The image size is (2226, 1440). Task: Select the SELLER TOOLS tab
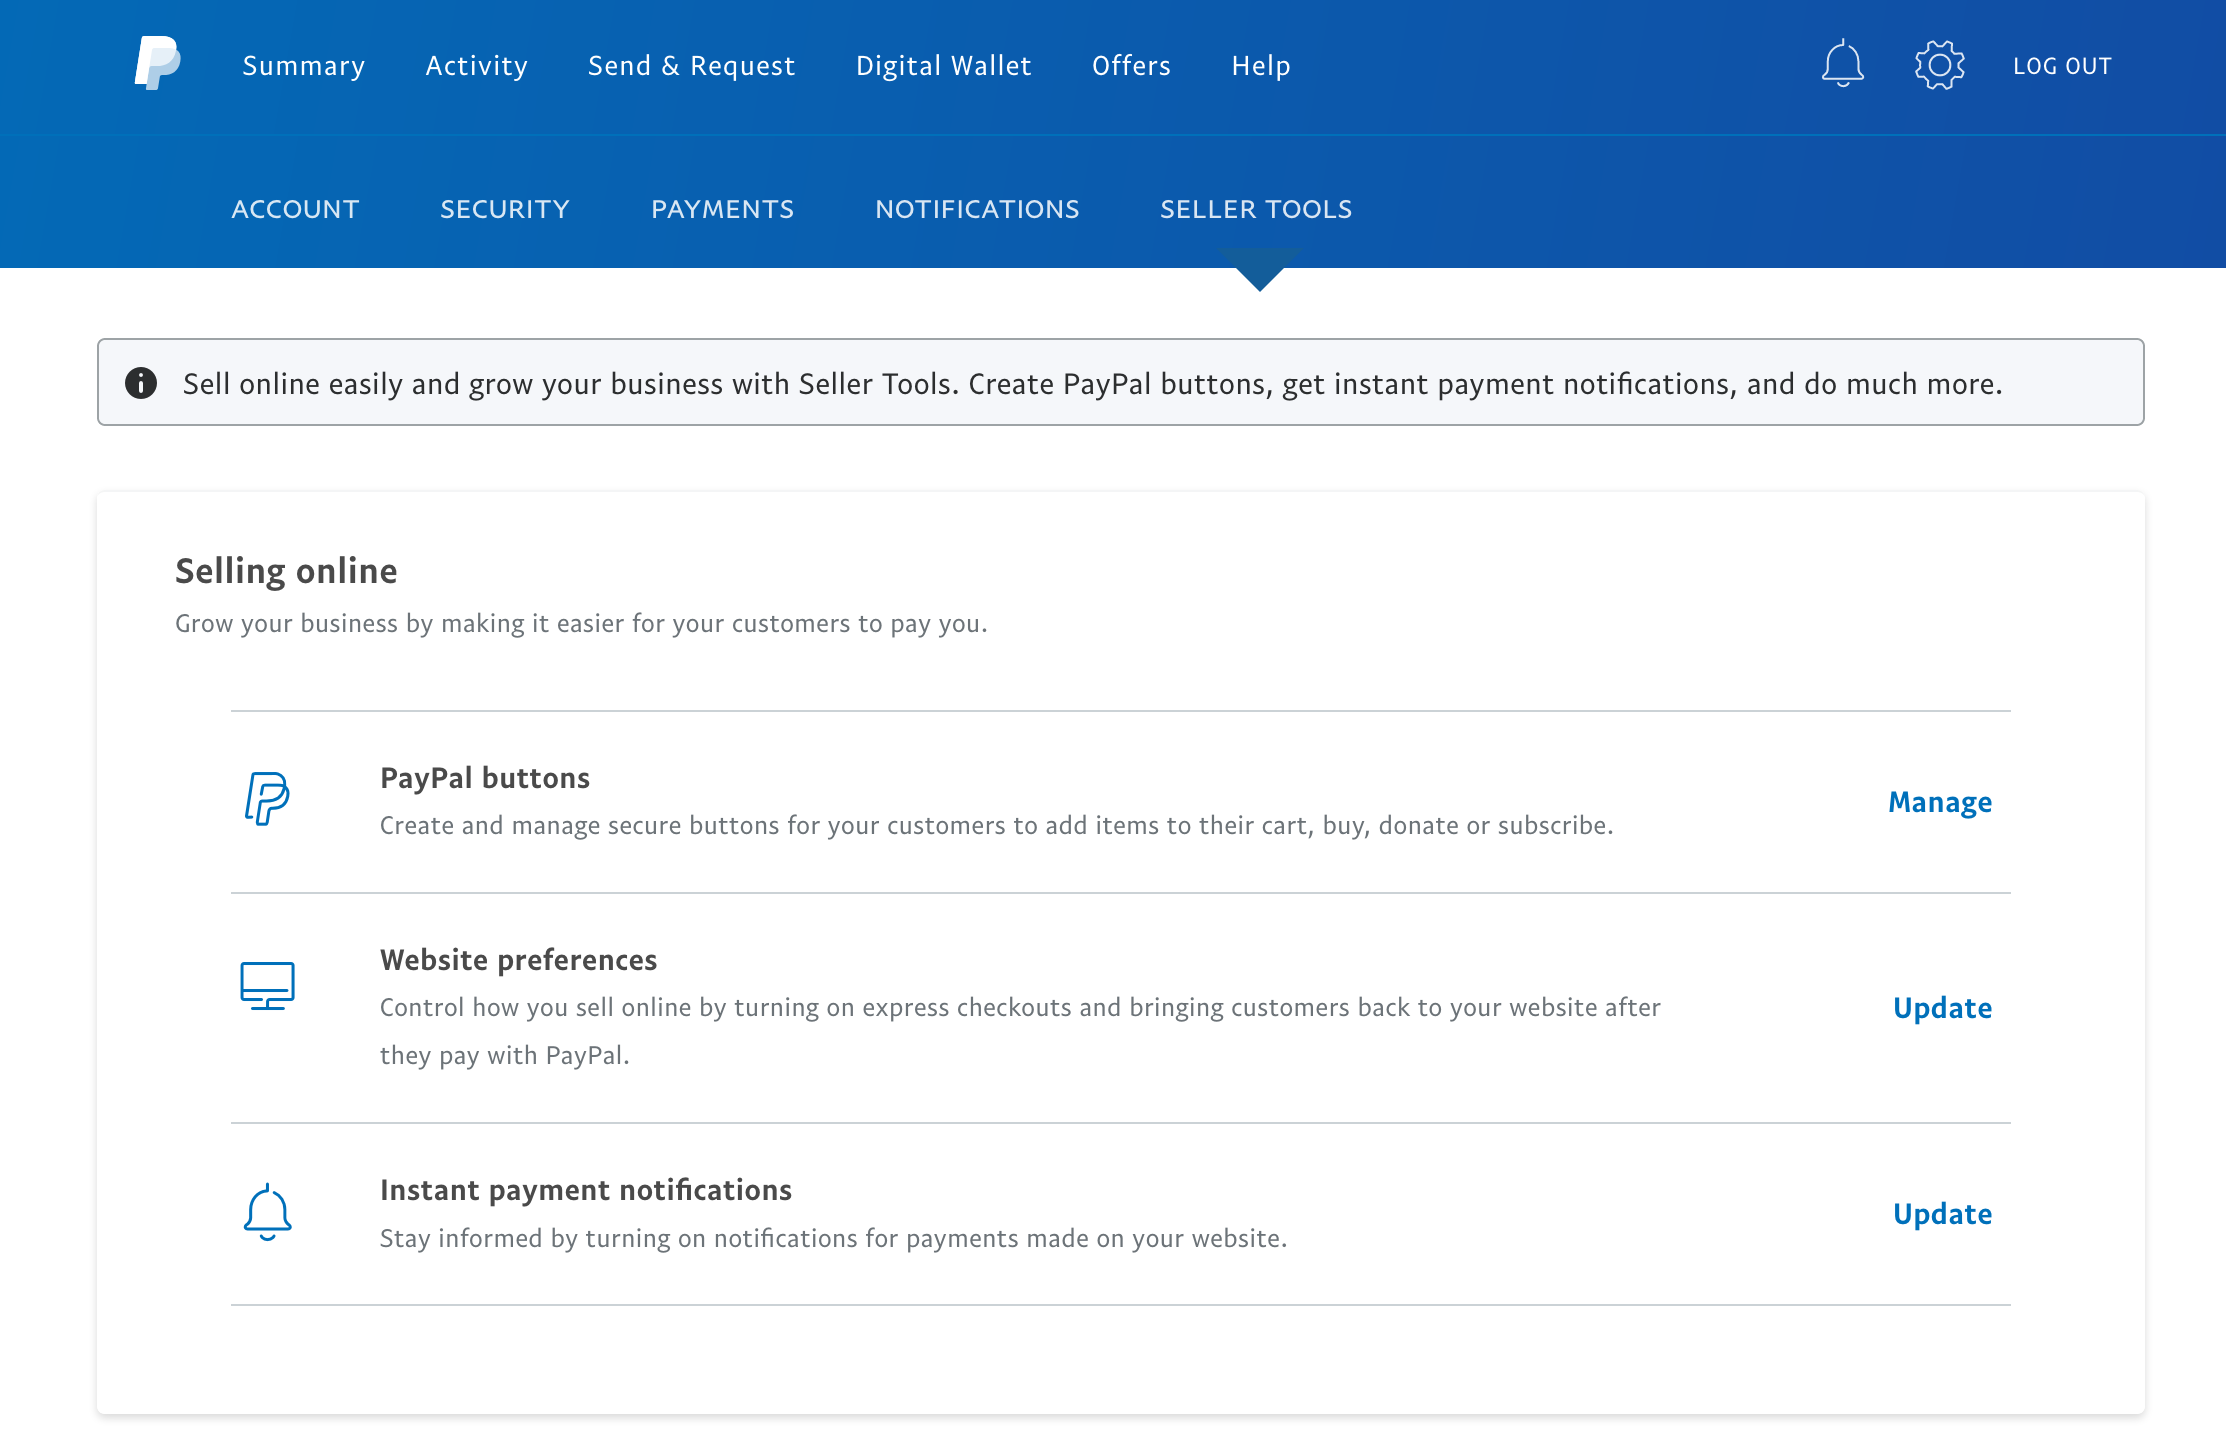[x=1256, y=209]
